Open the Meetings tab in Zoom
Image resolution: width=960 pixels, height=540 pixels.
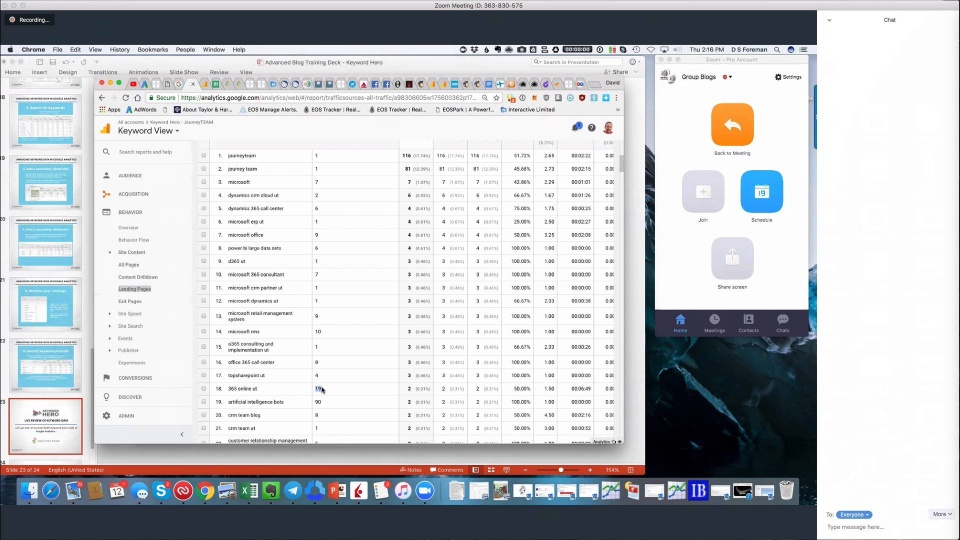pyautogui.click(x=714, y=323)
